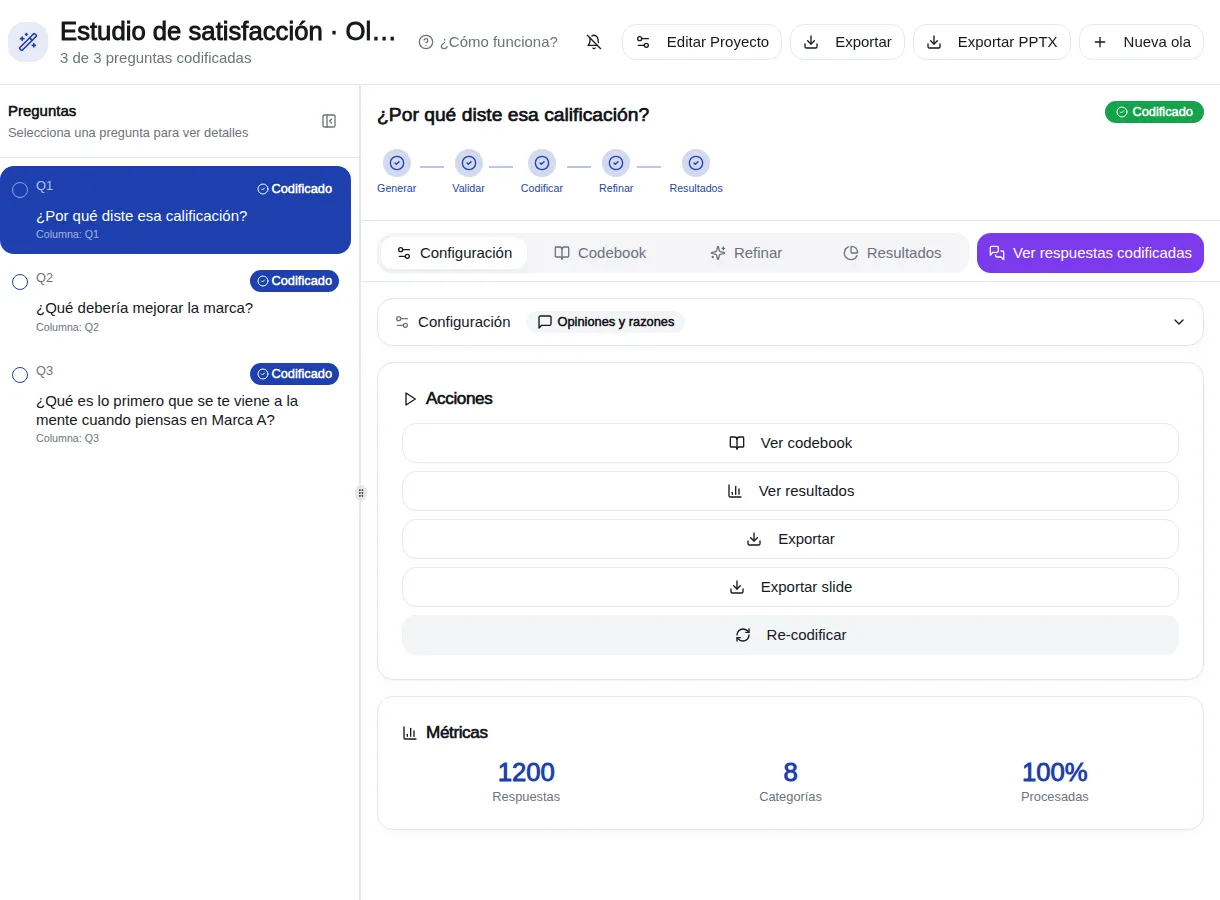The image size is (1220, 900).
Task: Select radio button for question Q3
Action: point(20,375)
